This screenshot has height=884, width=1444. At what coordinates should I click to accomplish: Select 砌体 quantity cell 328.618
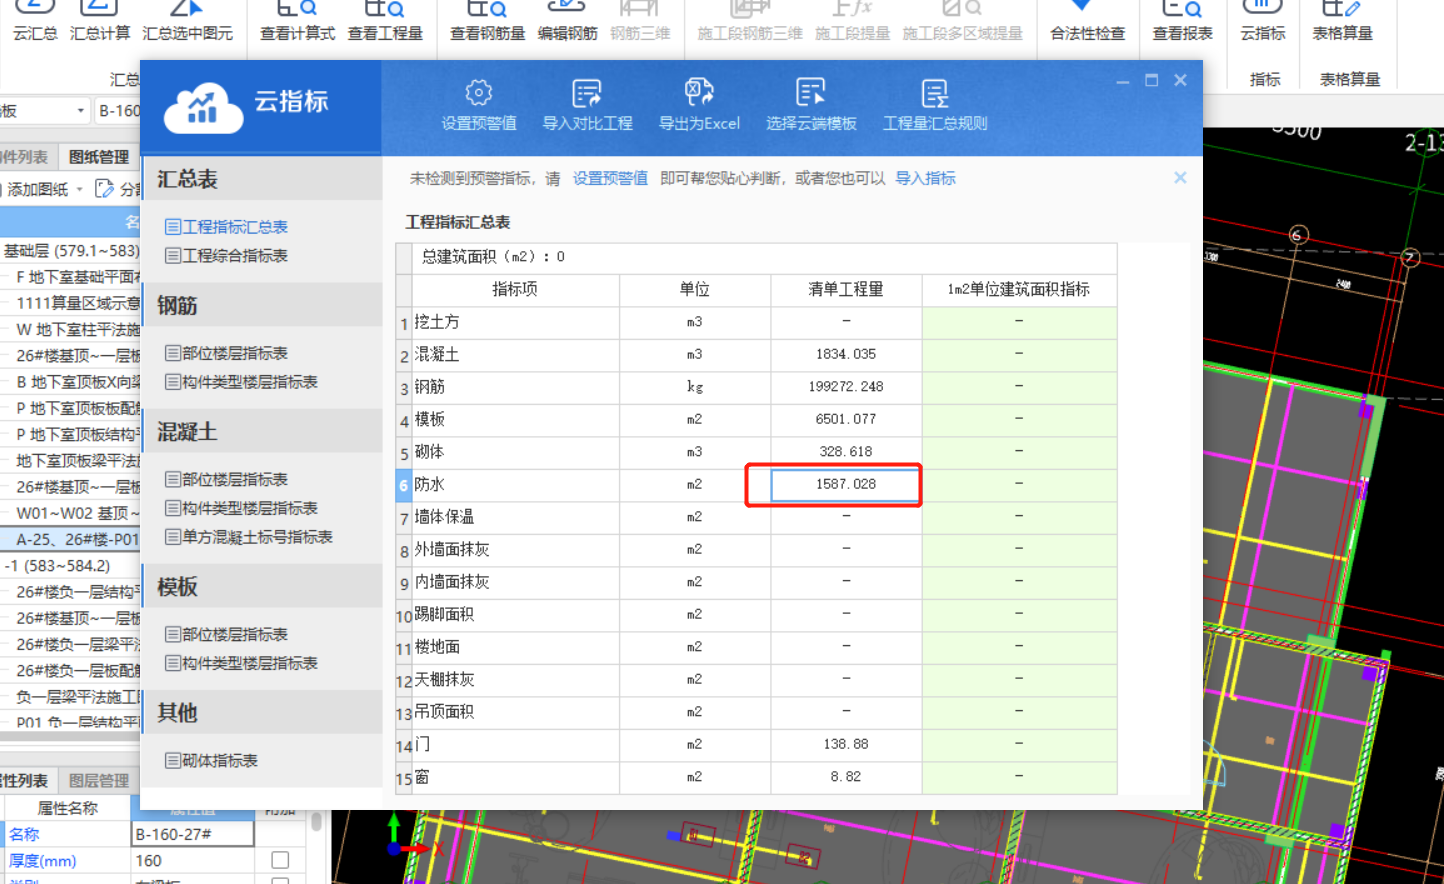pos(846,451)
